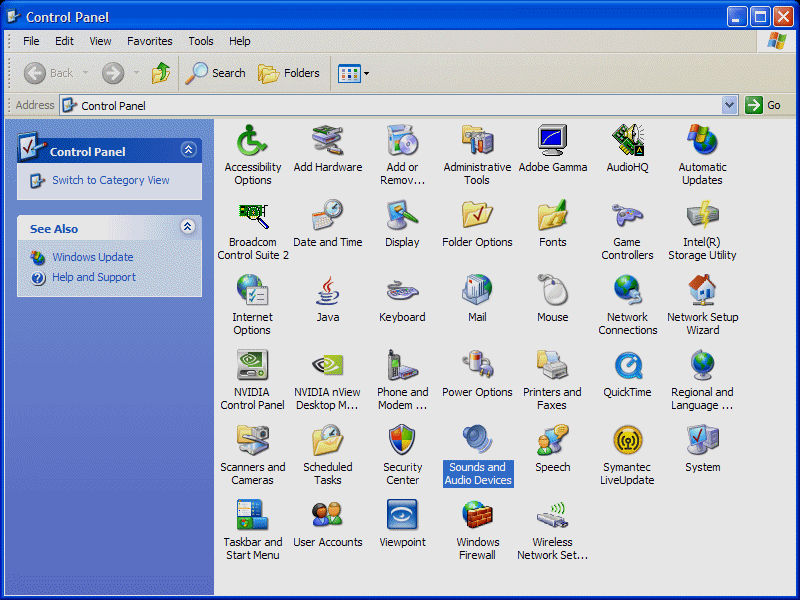Collapse the See Also sidebar section
The image size is (800, 600).
coord(188,228)
